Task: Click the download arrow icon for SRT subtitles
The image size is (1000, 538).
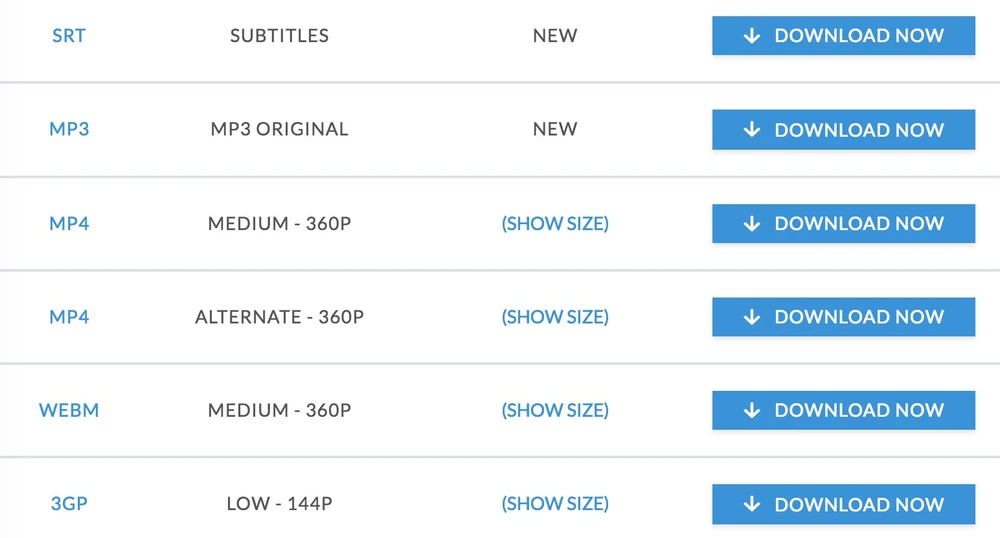Action: tap(752, 36)
